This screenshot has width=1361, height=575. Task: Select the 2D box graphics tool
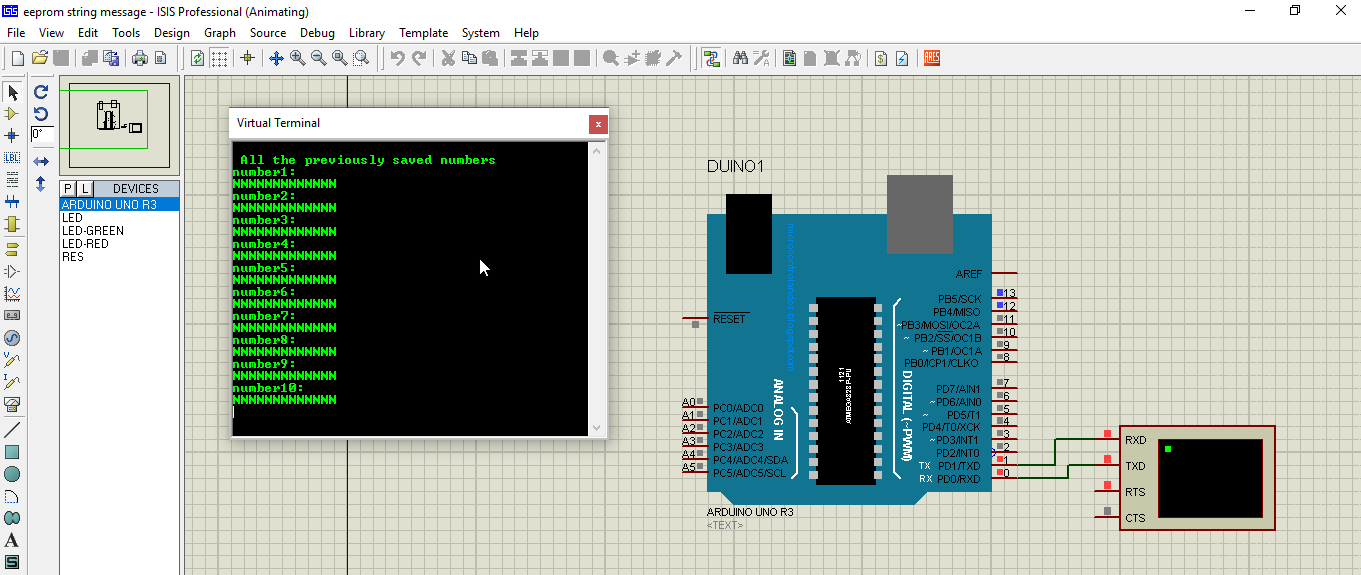[x=13, y=451]
